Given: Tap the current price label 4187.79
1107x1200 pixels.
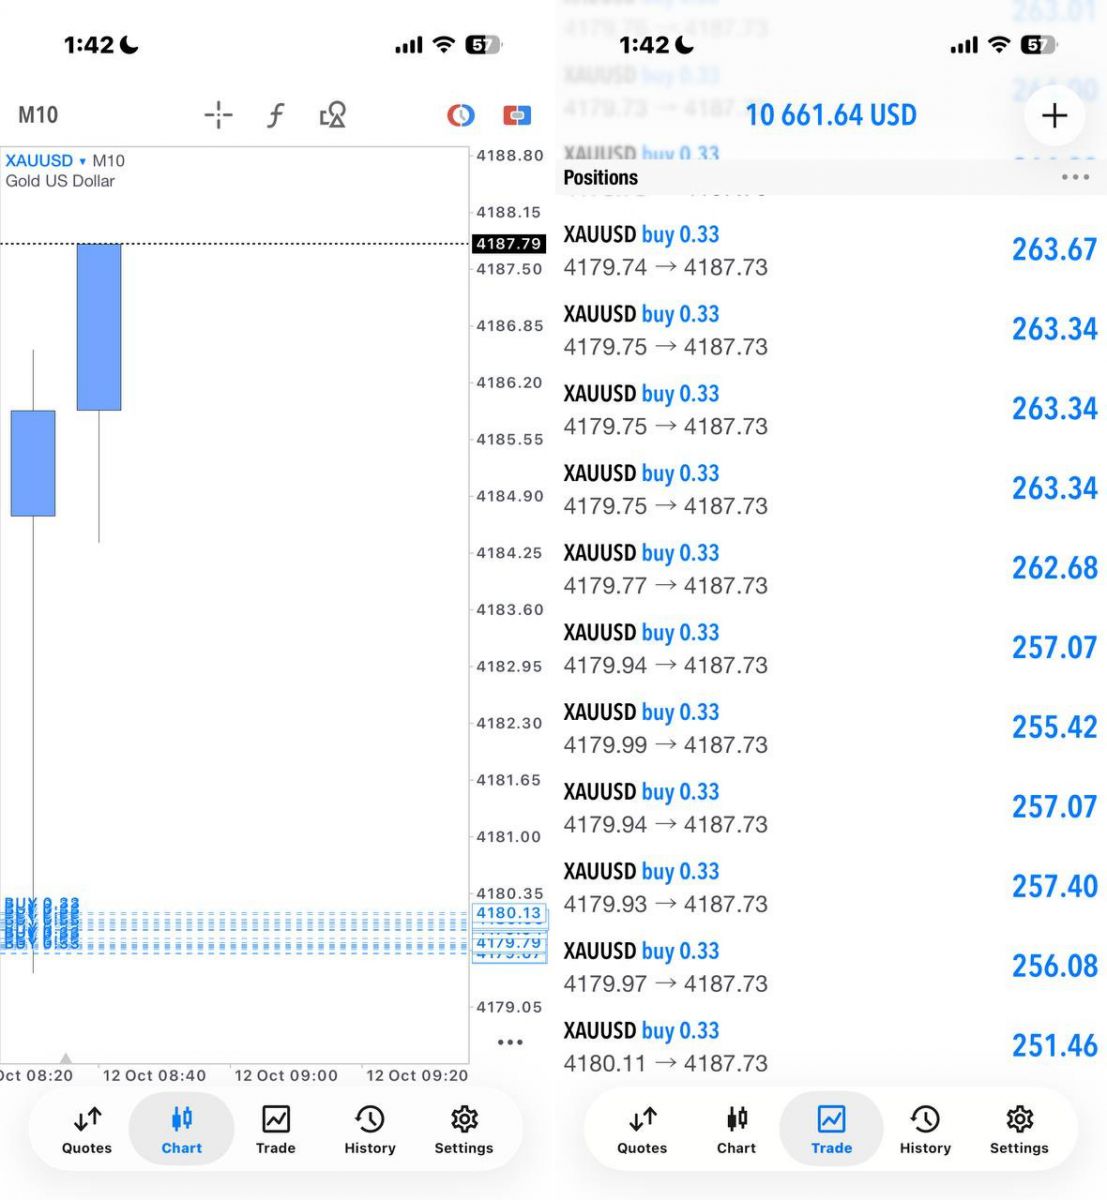Looking at the screenshot, I should coord(509,244).
